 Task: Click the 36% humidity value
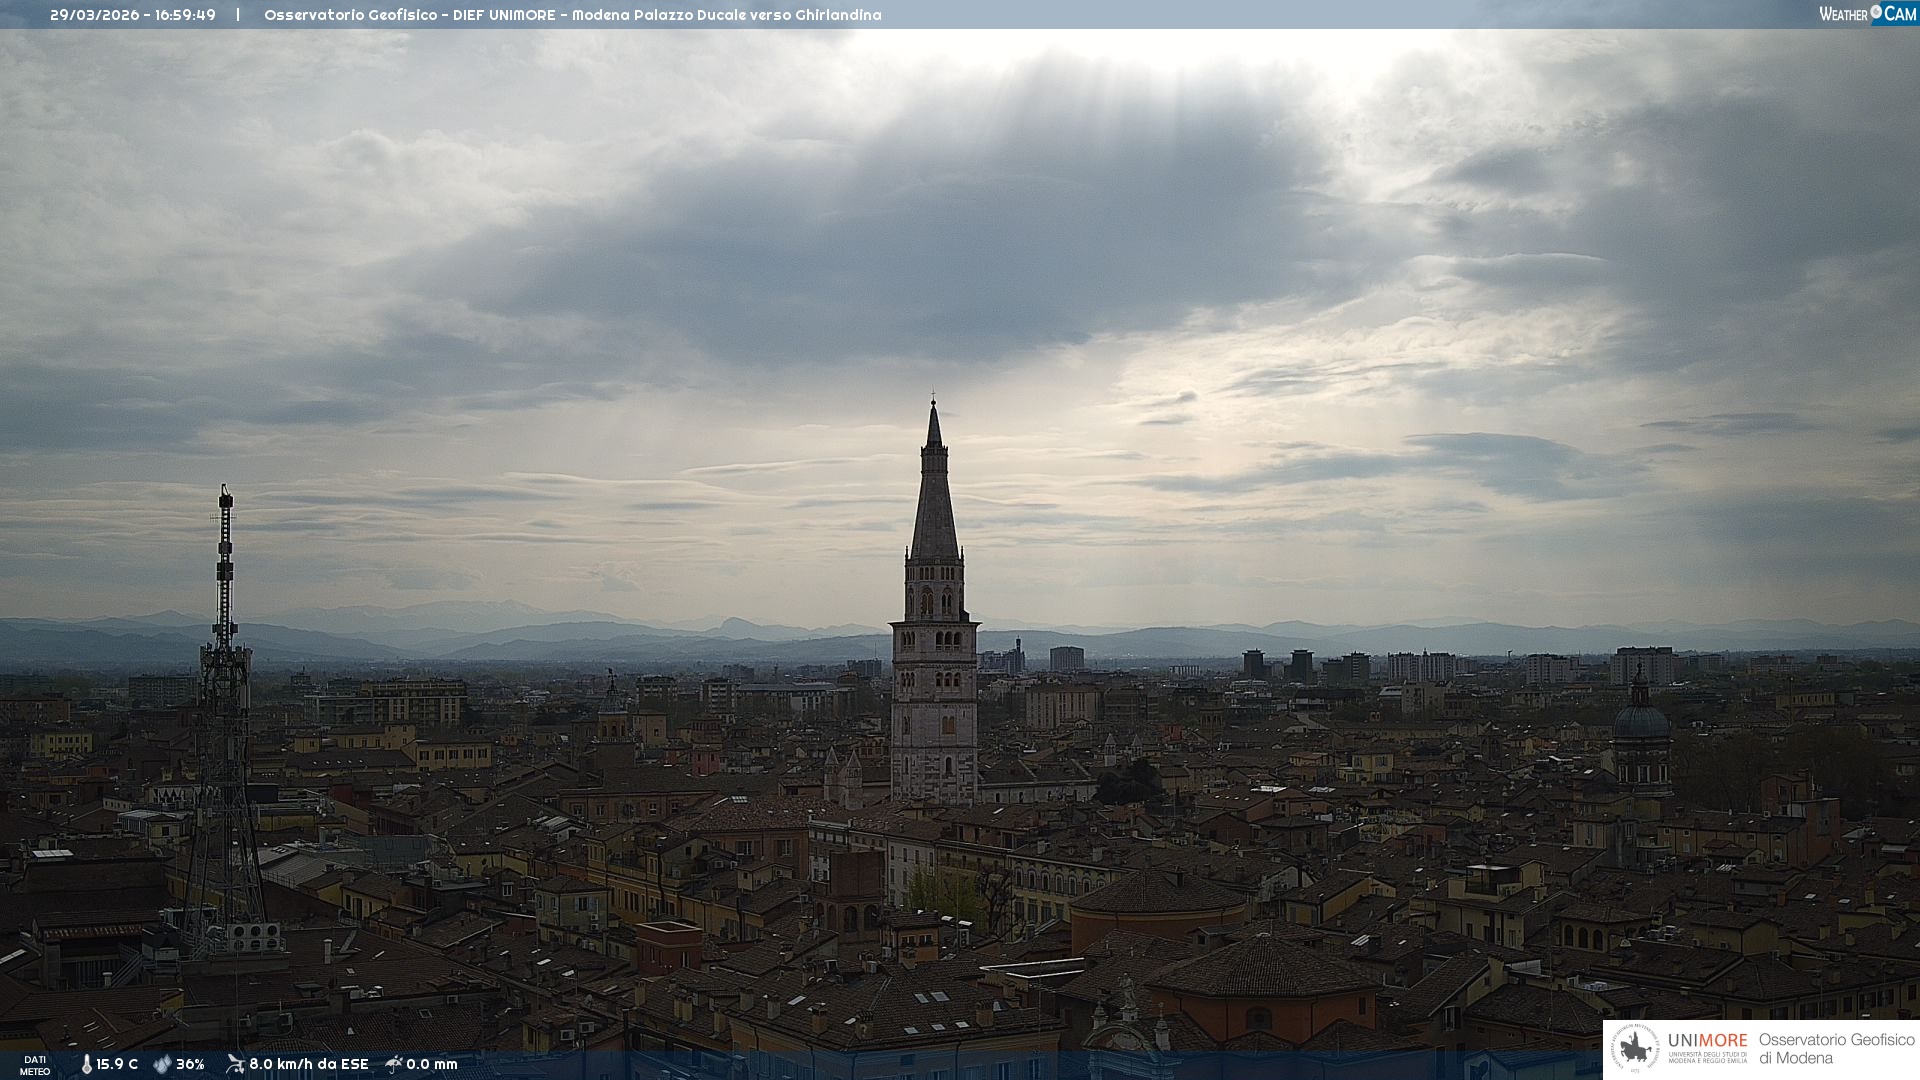190,1064
